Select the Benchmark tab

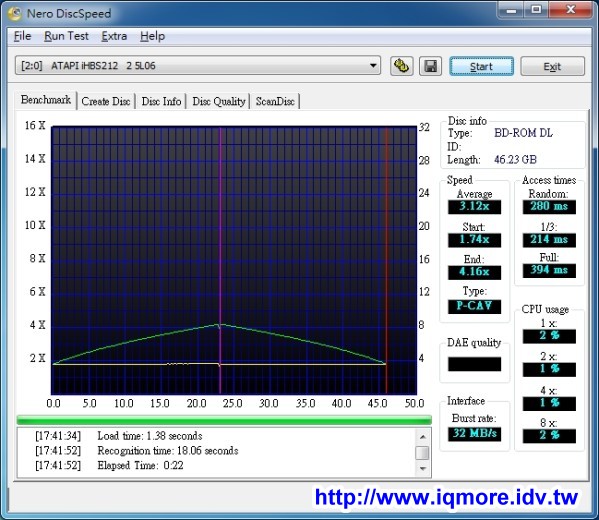(x=46, y=100)
